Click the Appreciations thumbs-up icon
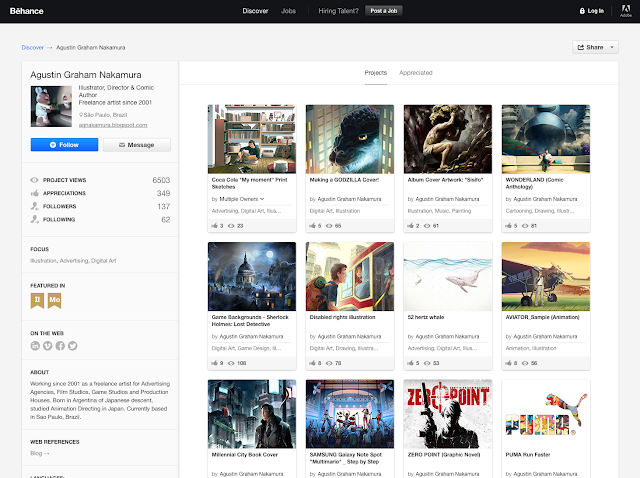The image size is (640, 478). click(34, 193)
